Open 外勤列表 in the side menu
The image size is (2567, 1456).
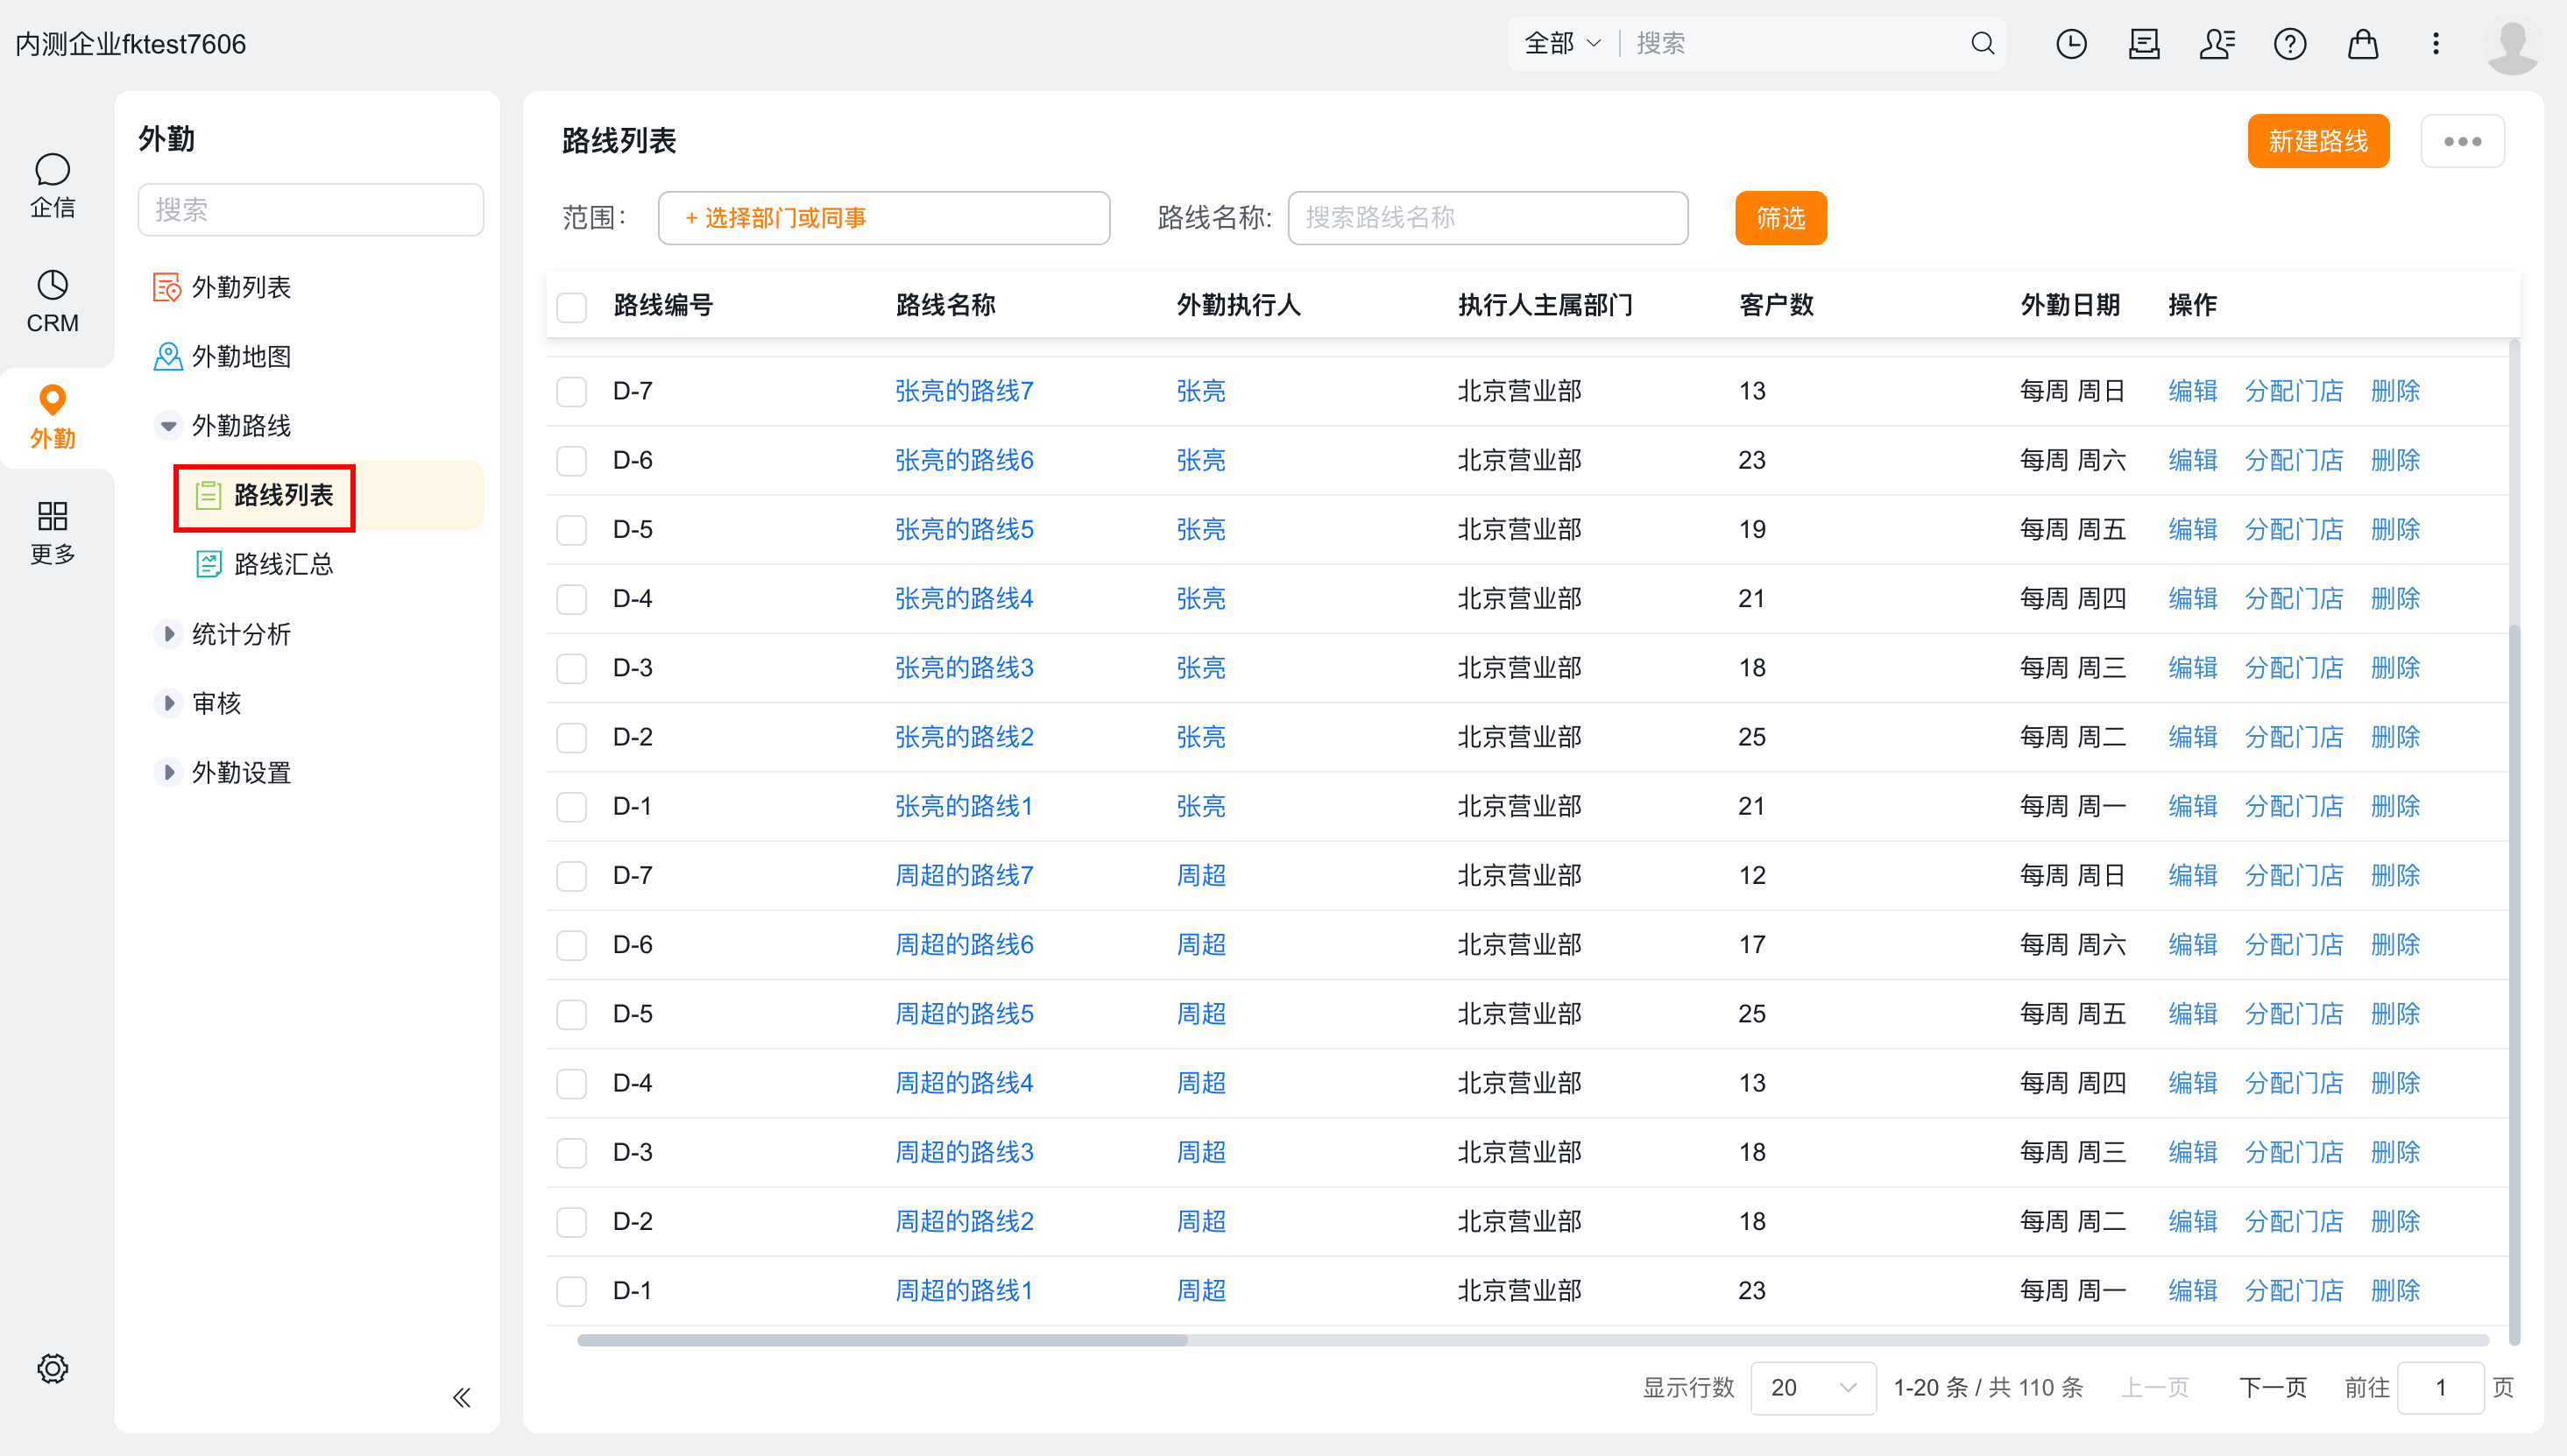[x=222, y=287]
